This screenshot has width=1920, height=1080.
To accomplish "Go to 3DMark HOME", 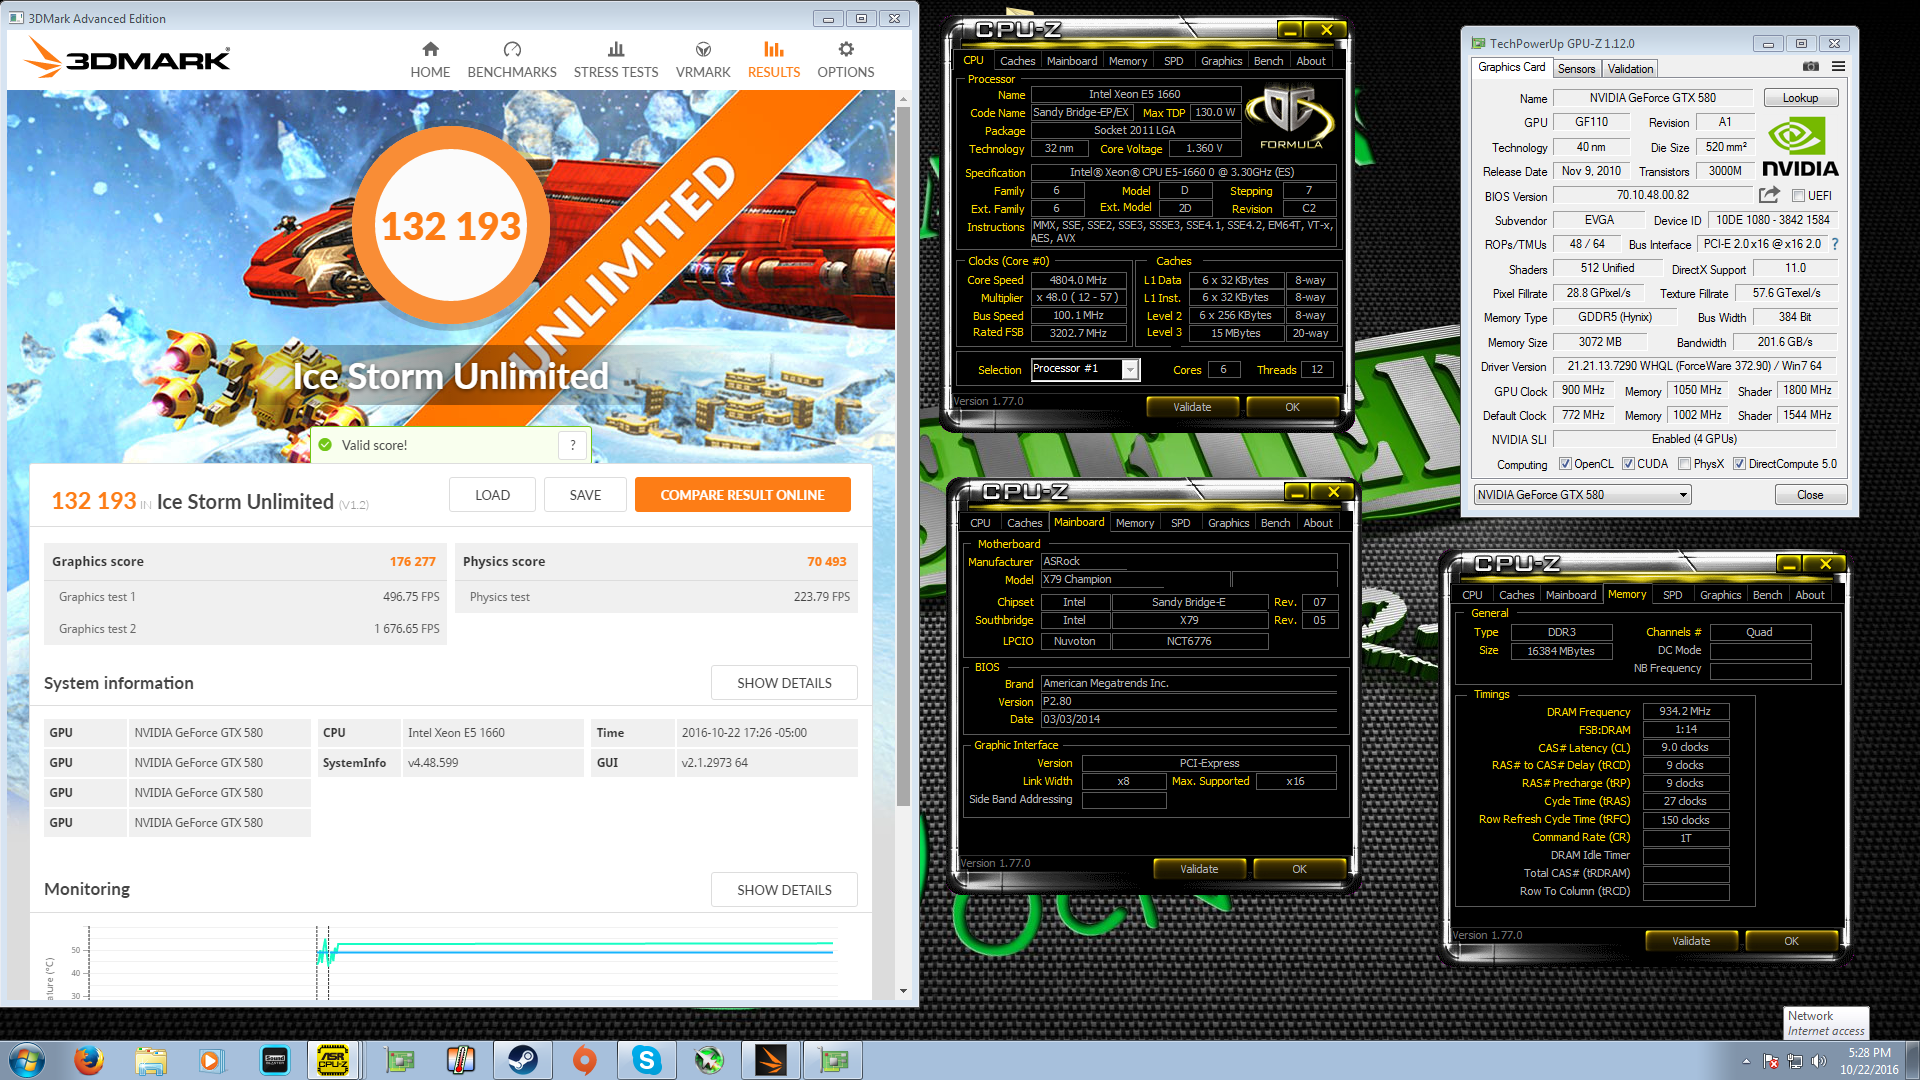I will (x=430, y=60).
